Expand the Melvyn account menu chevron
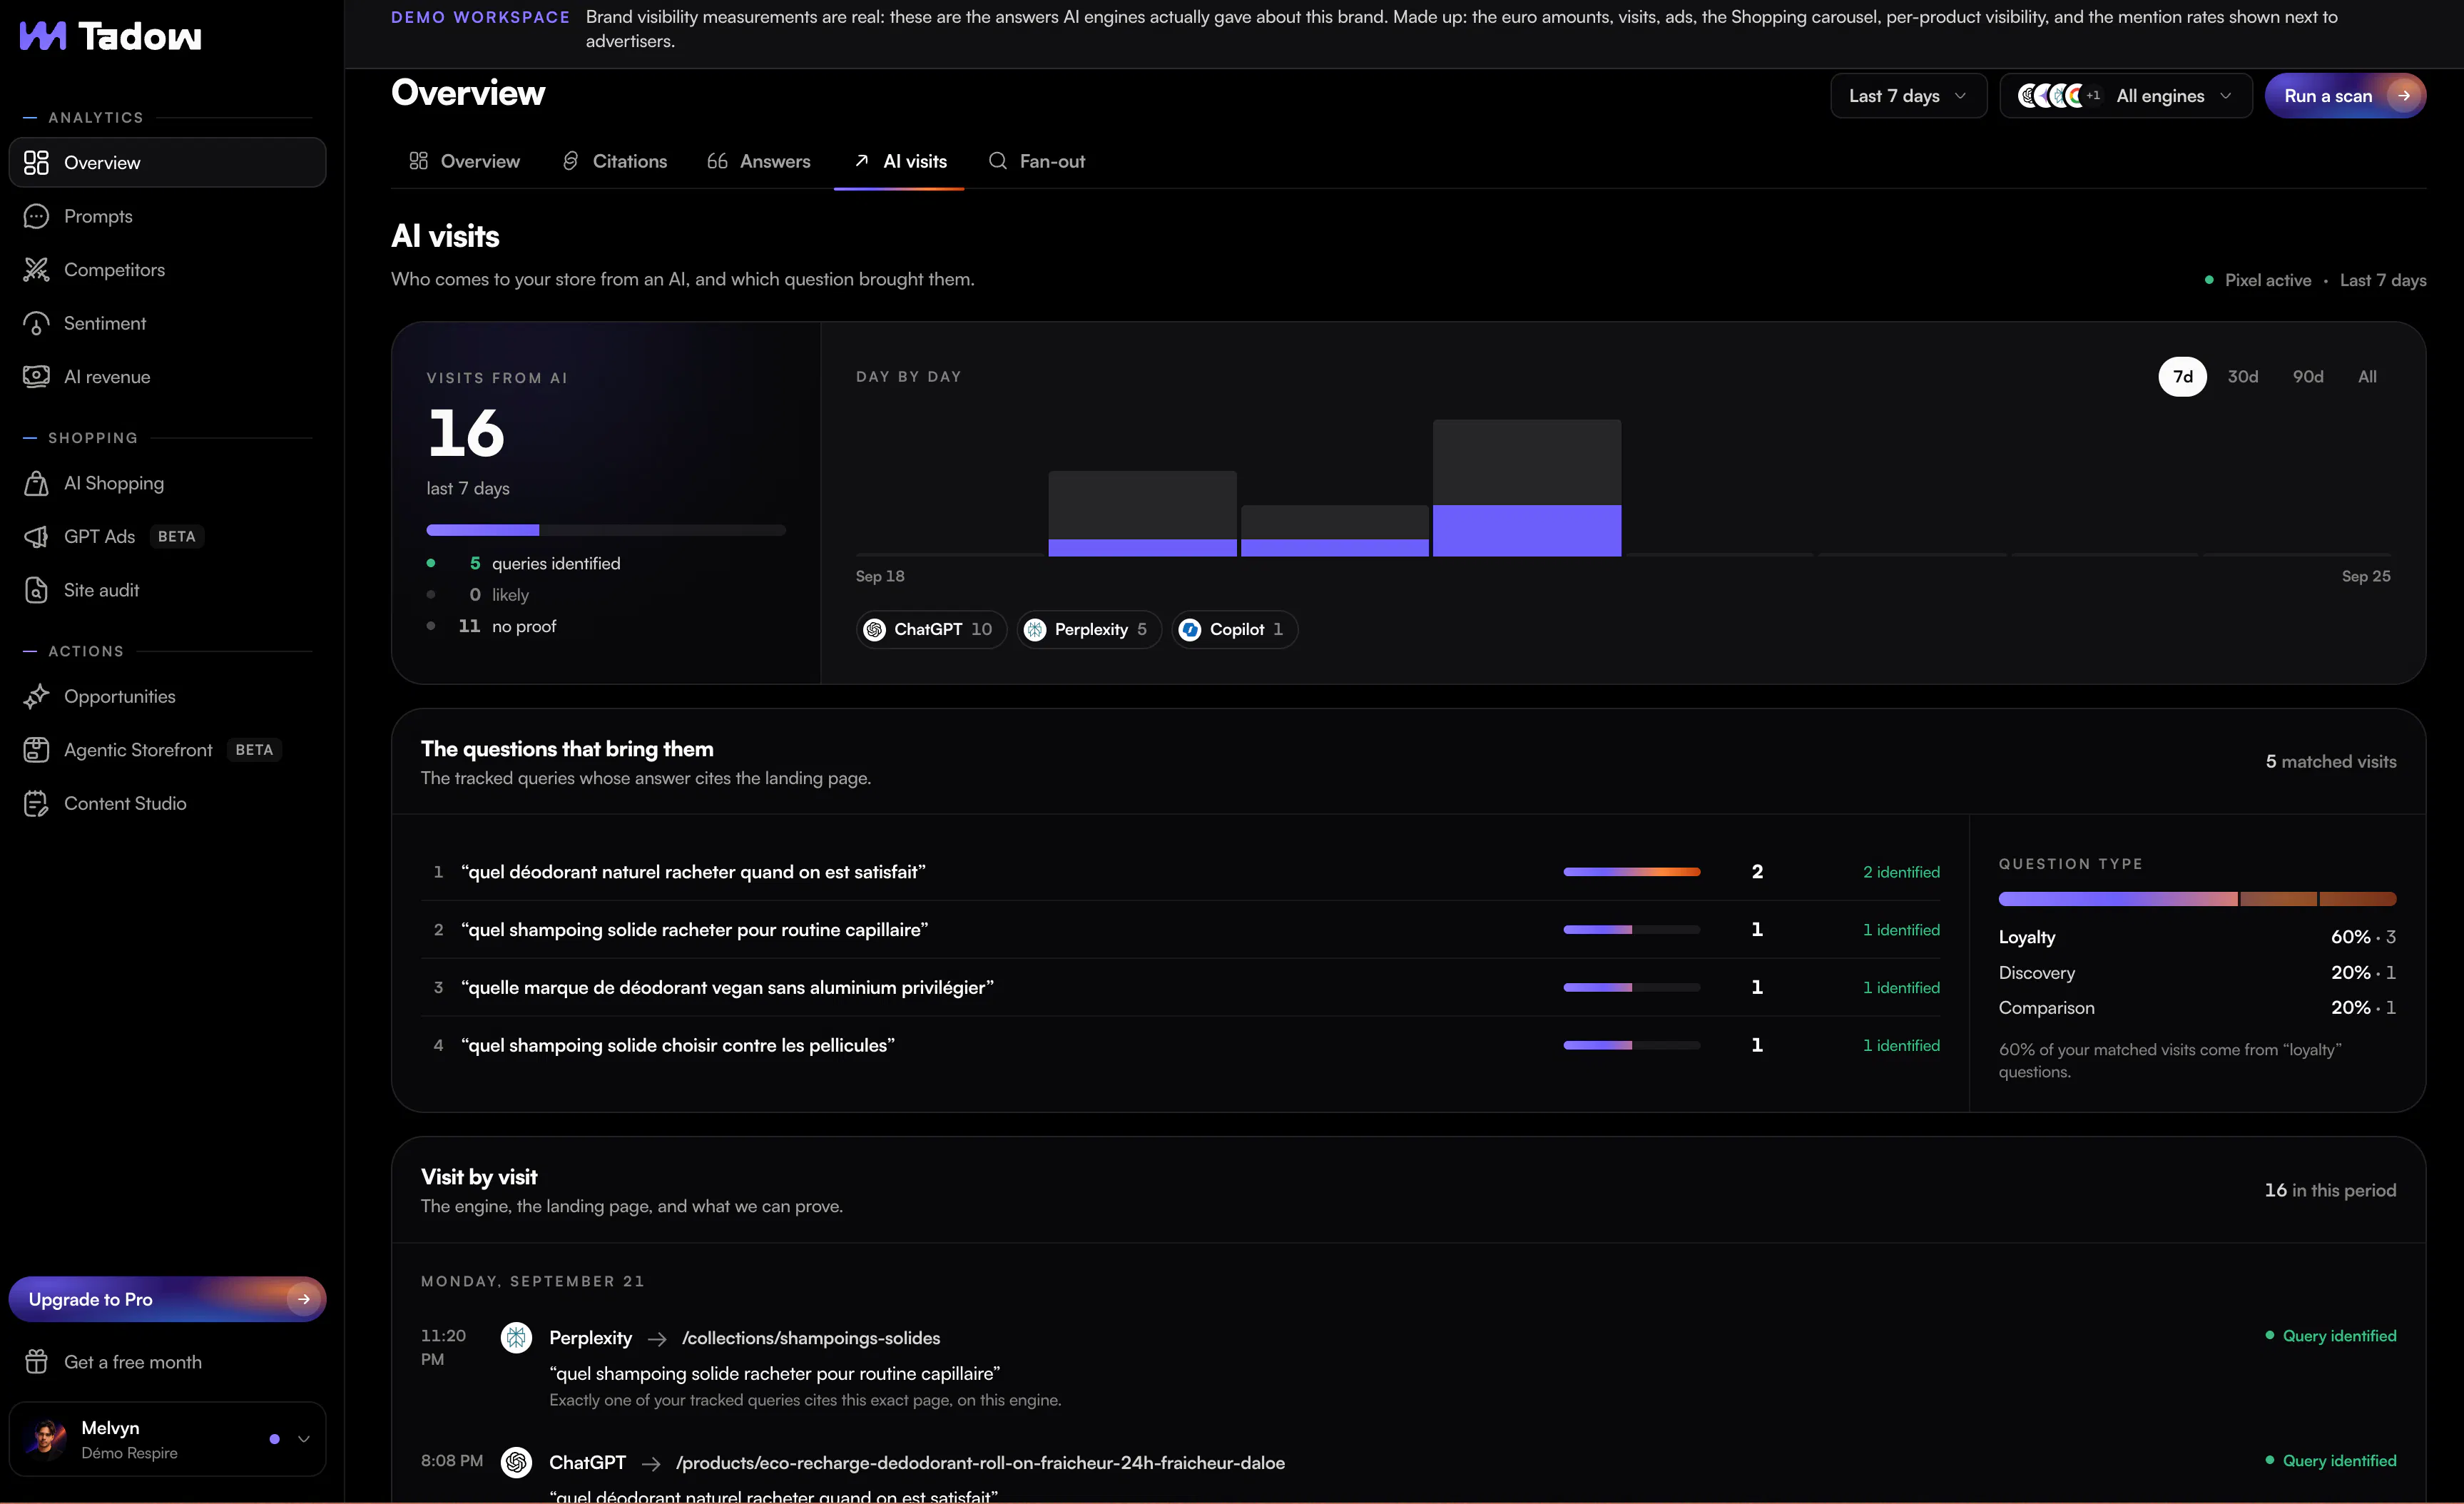Image resolution: width=2464 pixels, height=1504 pixels. pos(304,1439)
